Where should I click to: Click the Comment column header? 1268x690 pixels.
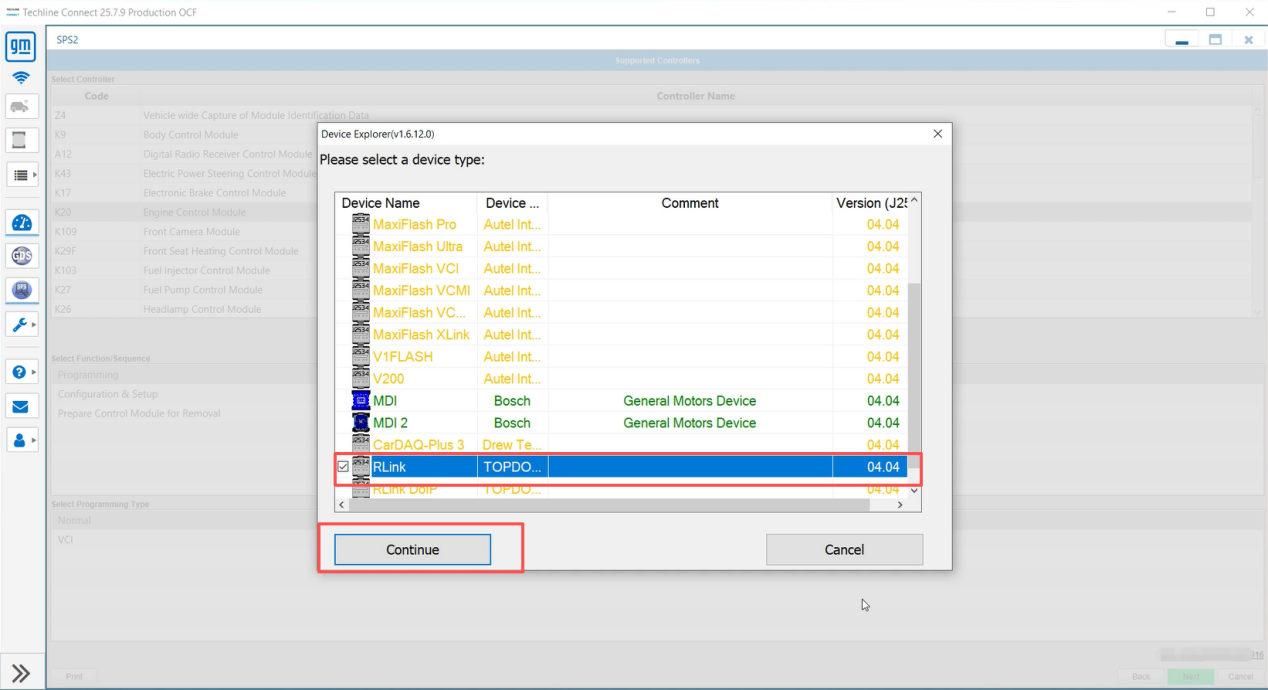[x=689, y=203]
